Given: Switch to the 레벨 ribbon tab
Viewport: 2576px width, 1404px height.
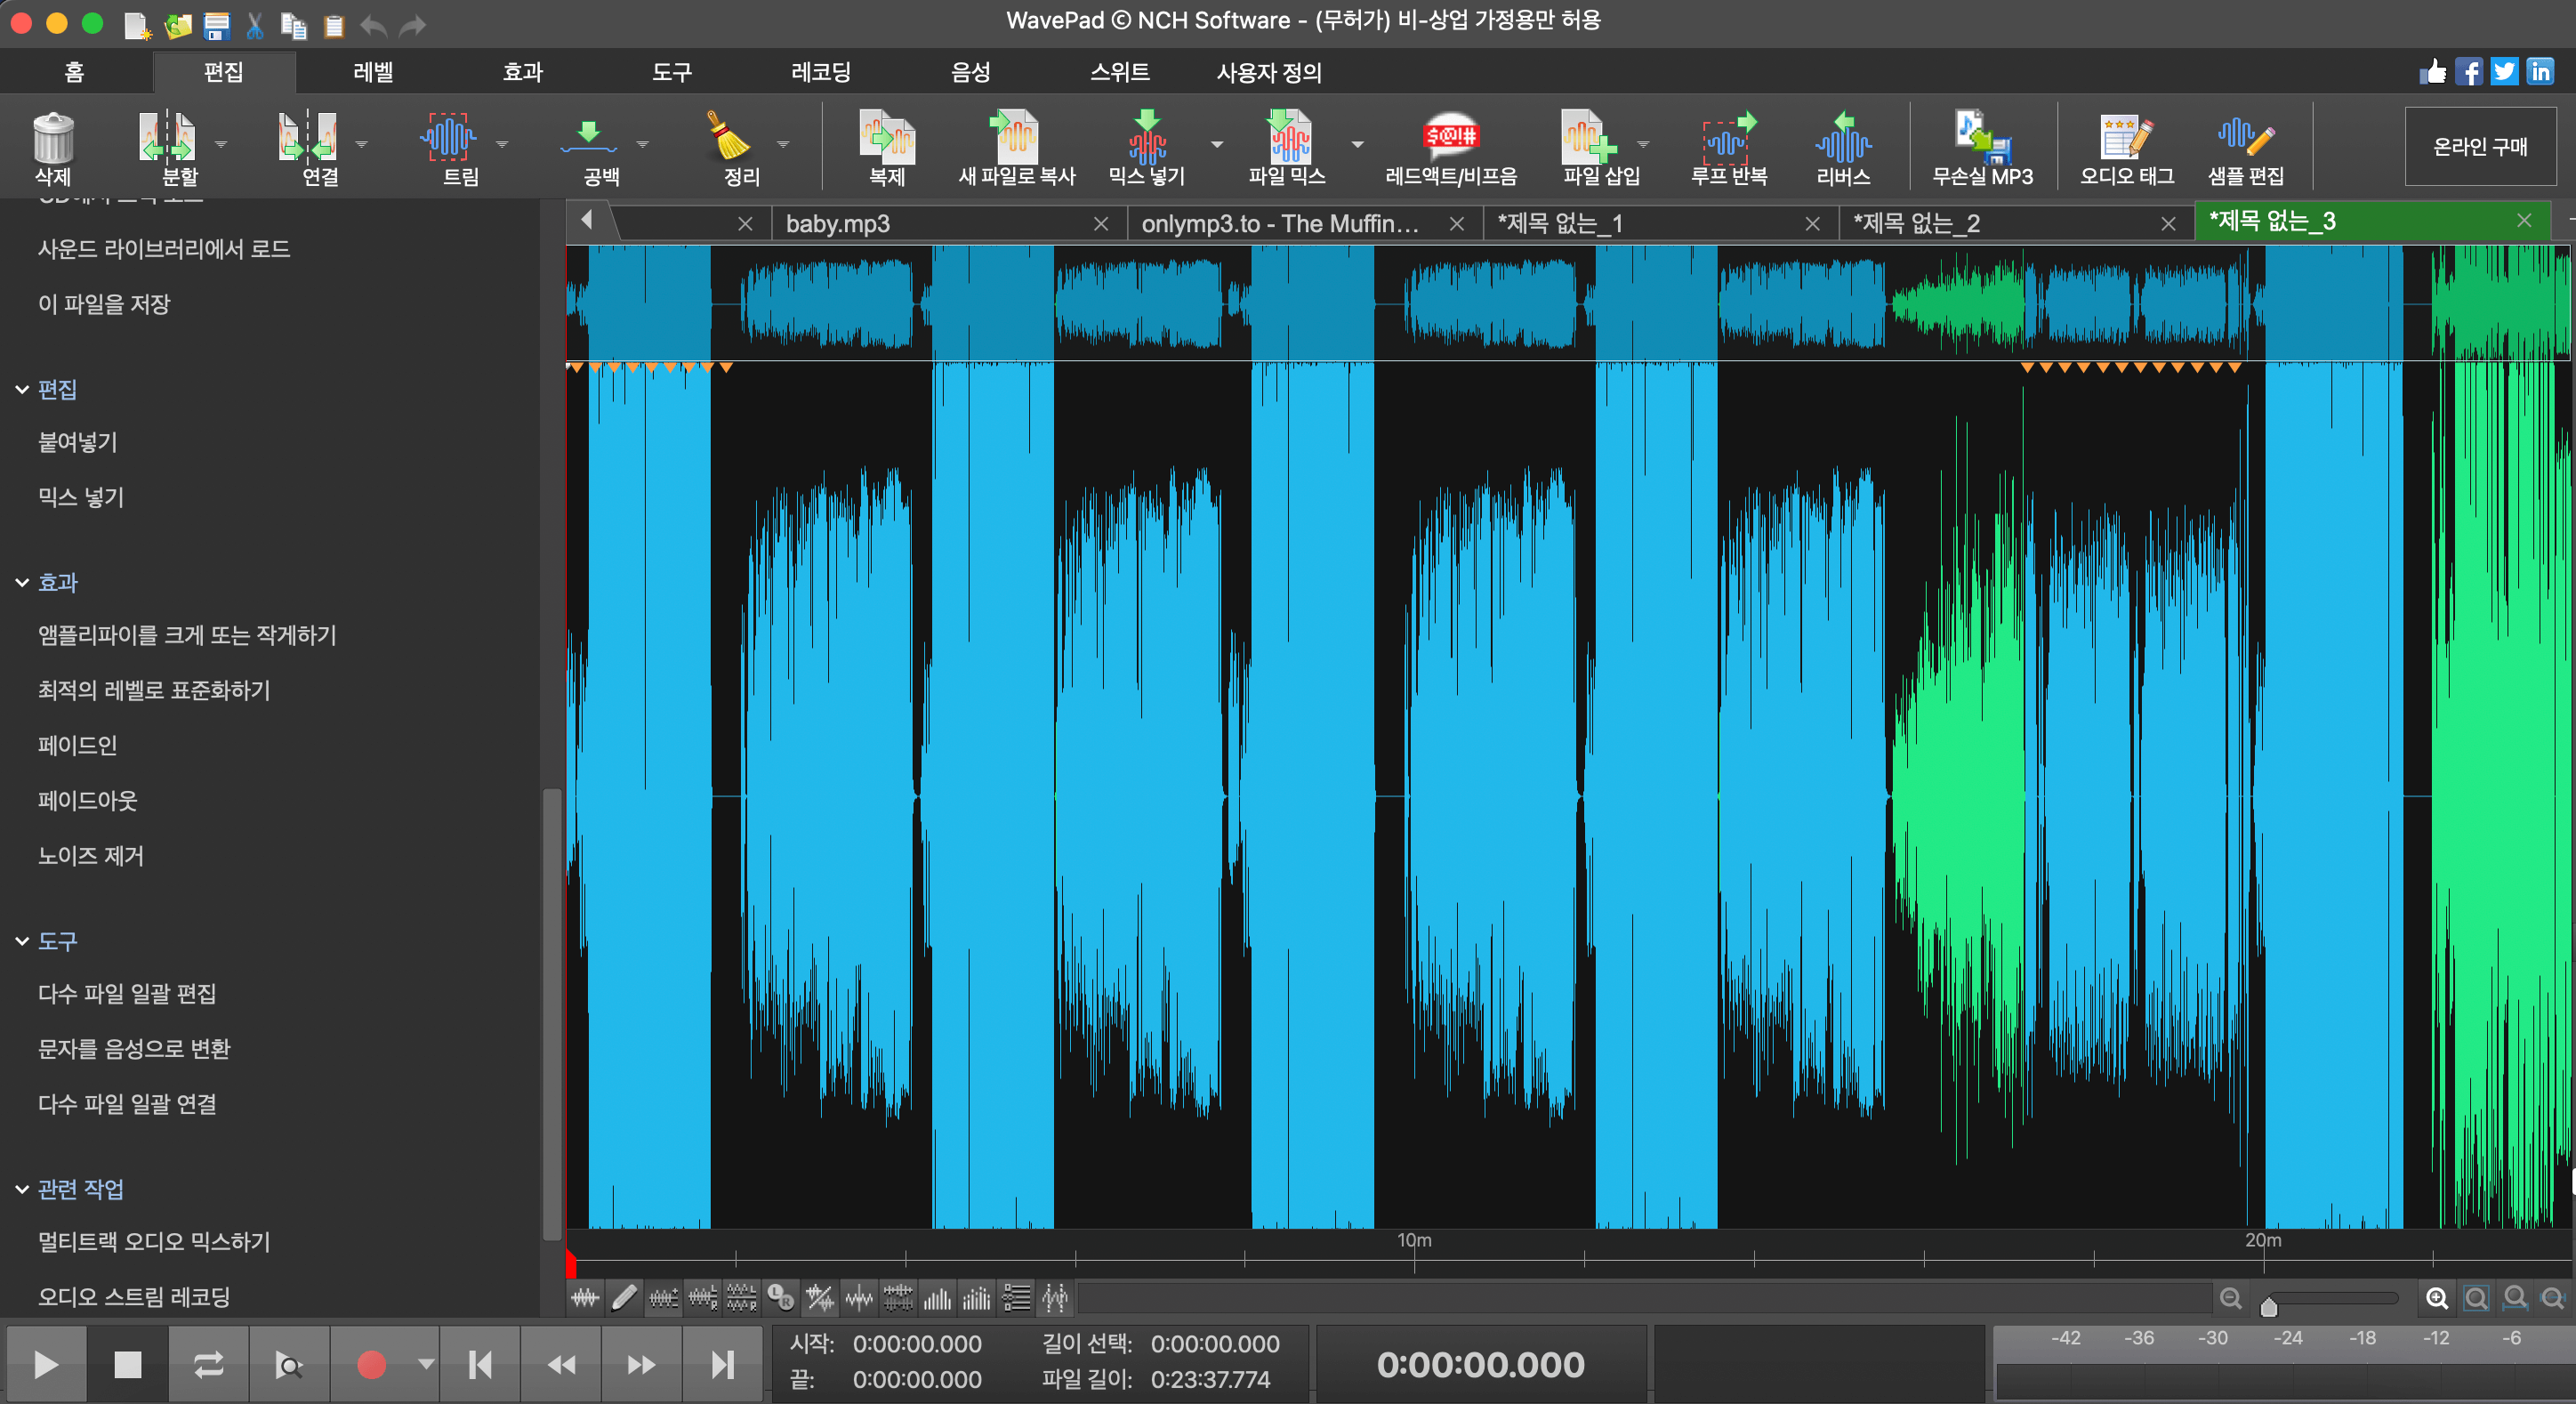Looking at the screenshot, I should (x=373, y=72).
